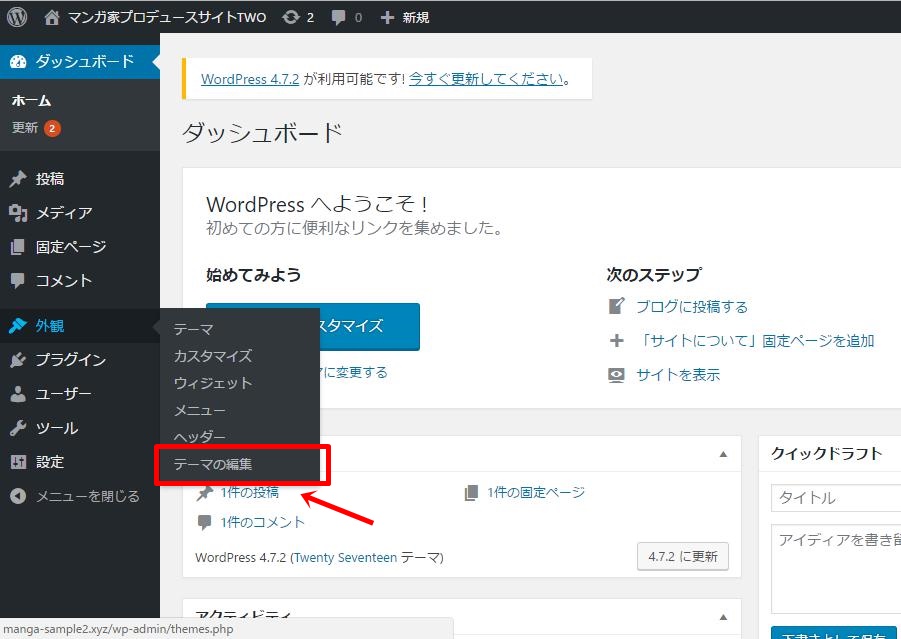Select テーマ in the 外観 flyout
The width and height of the screenshot is (901, 639).
pyautogui.click(x=194, y=329)
